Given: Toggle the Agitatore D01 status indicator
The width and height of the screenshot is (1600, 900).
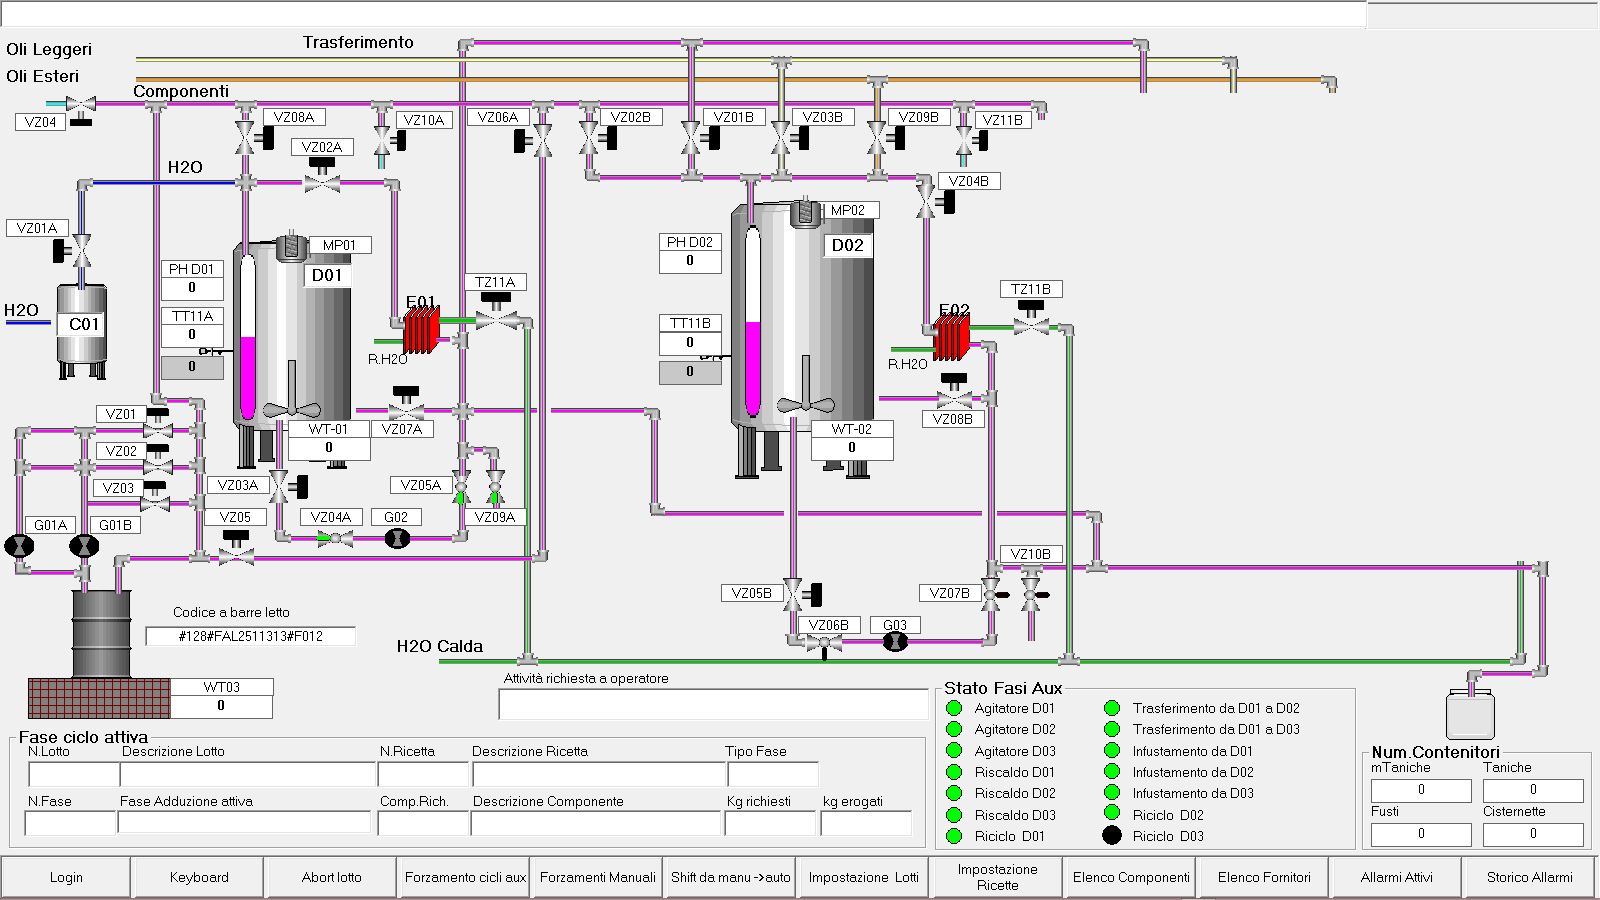Looking at the screenshot, I should point(954,708).
